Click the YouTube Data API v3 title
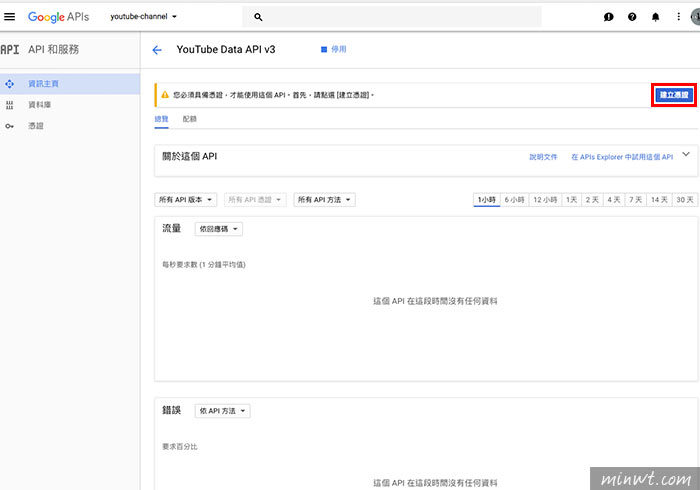The width and height of the screenshot is (700, 490). pyautogui.click(x=226, y=50)
